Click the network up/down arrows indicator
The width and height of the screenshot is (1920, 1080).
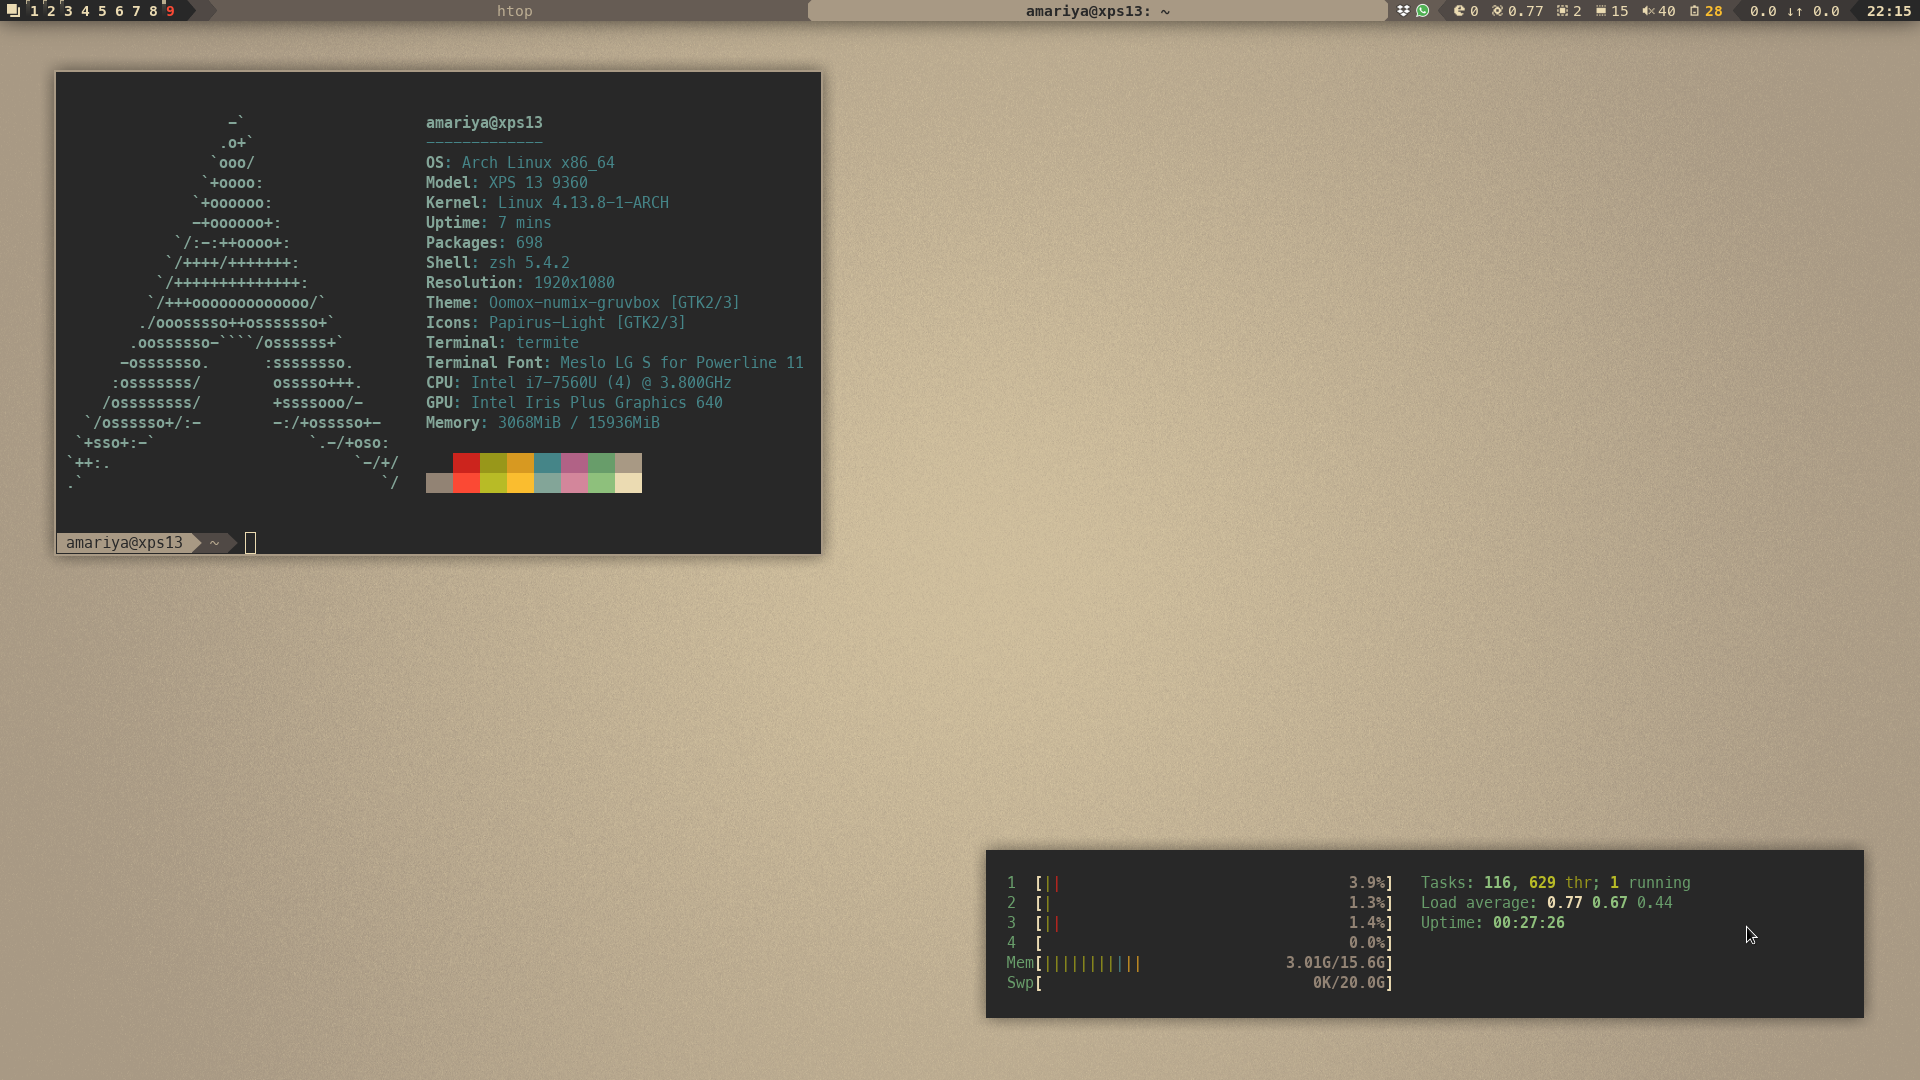[1794, 11]
